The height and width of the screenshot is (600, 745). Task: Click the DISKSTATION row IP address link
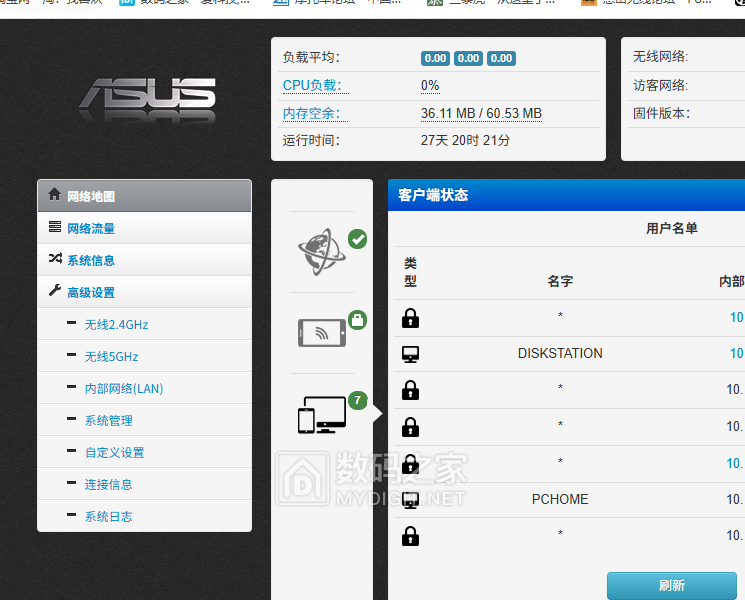(737, 353)
